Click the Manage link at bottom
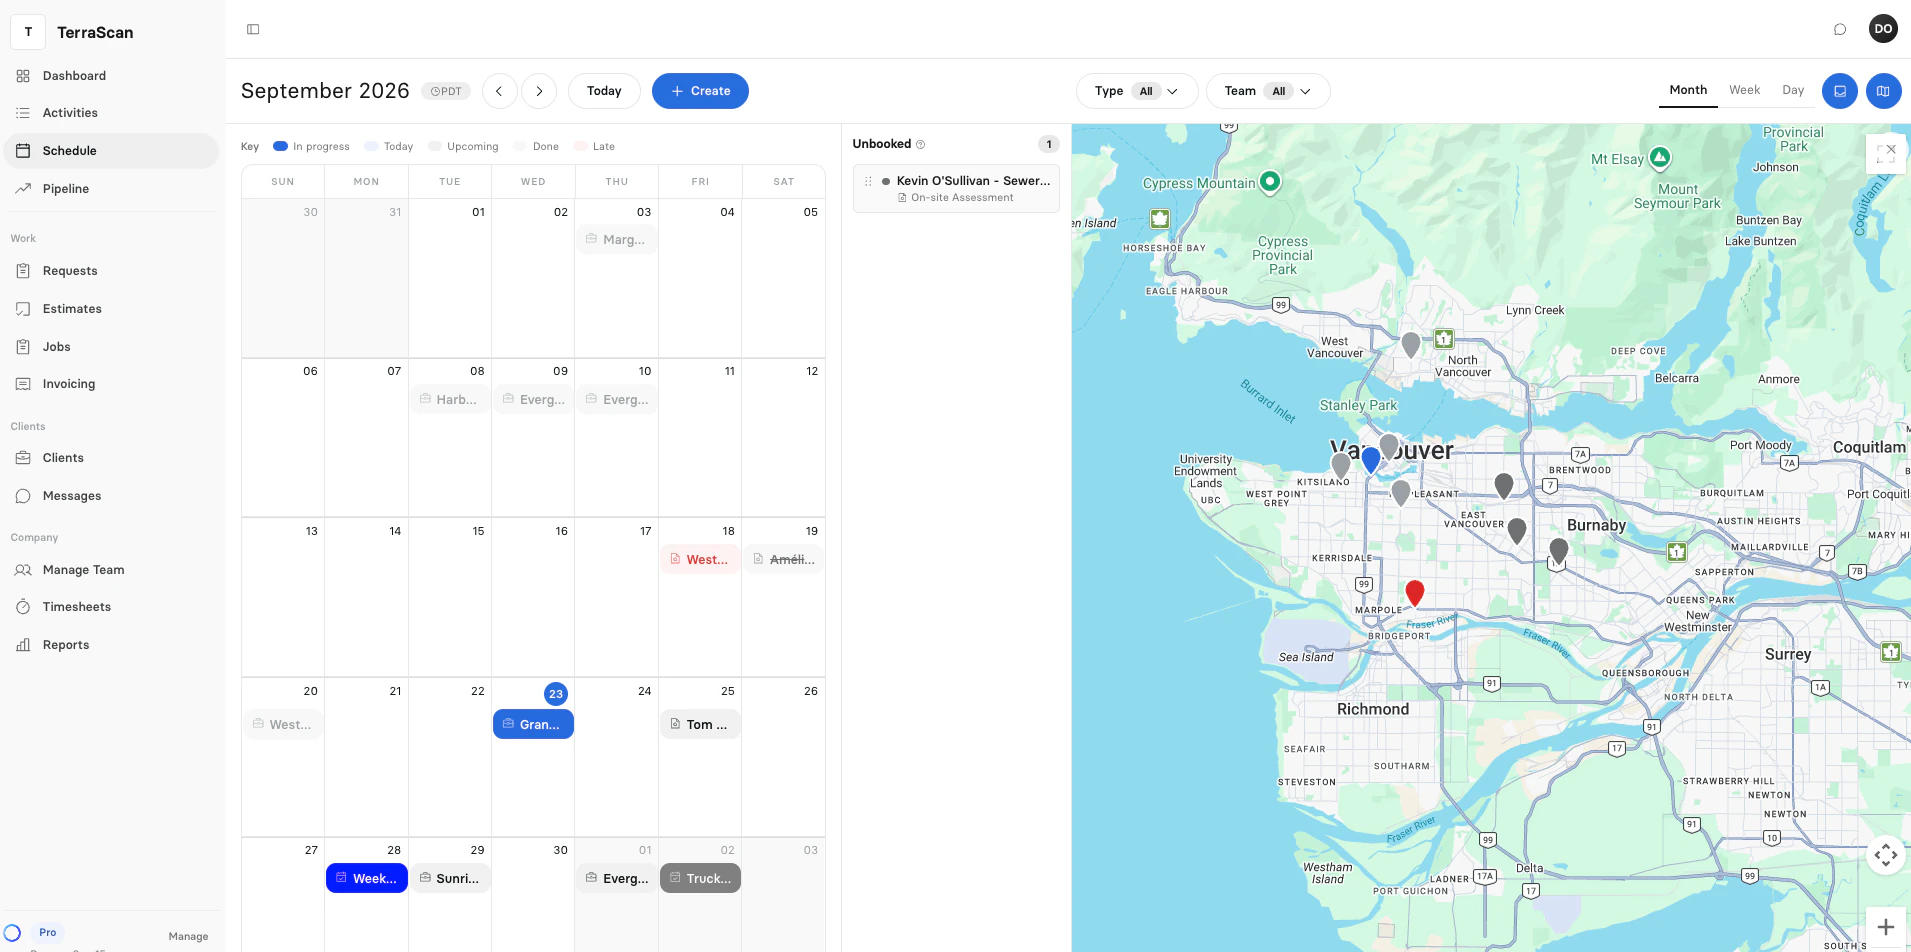This screenshot has height=952, width=1911. click(188, 937)
